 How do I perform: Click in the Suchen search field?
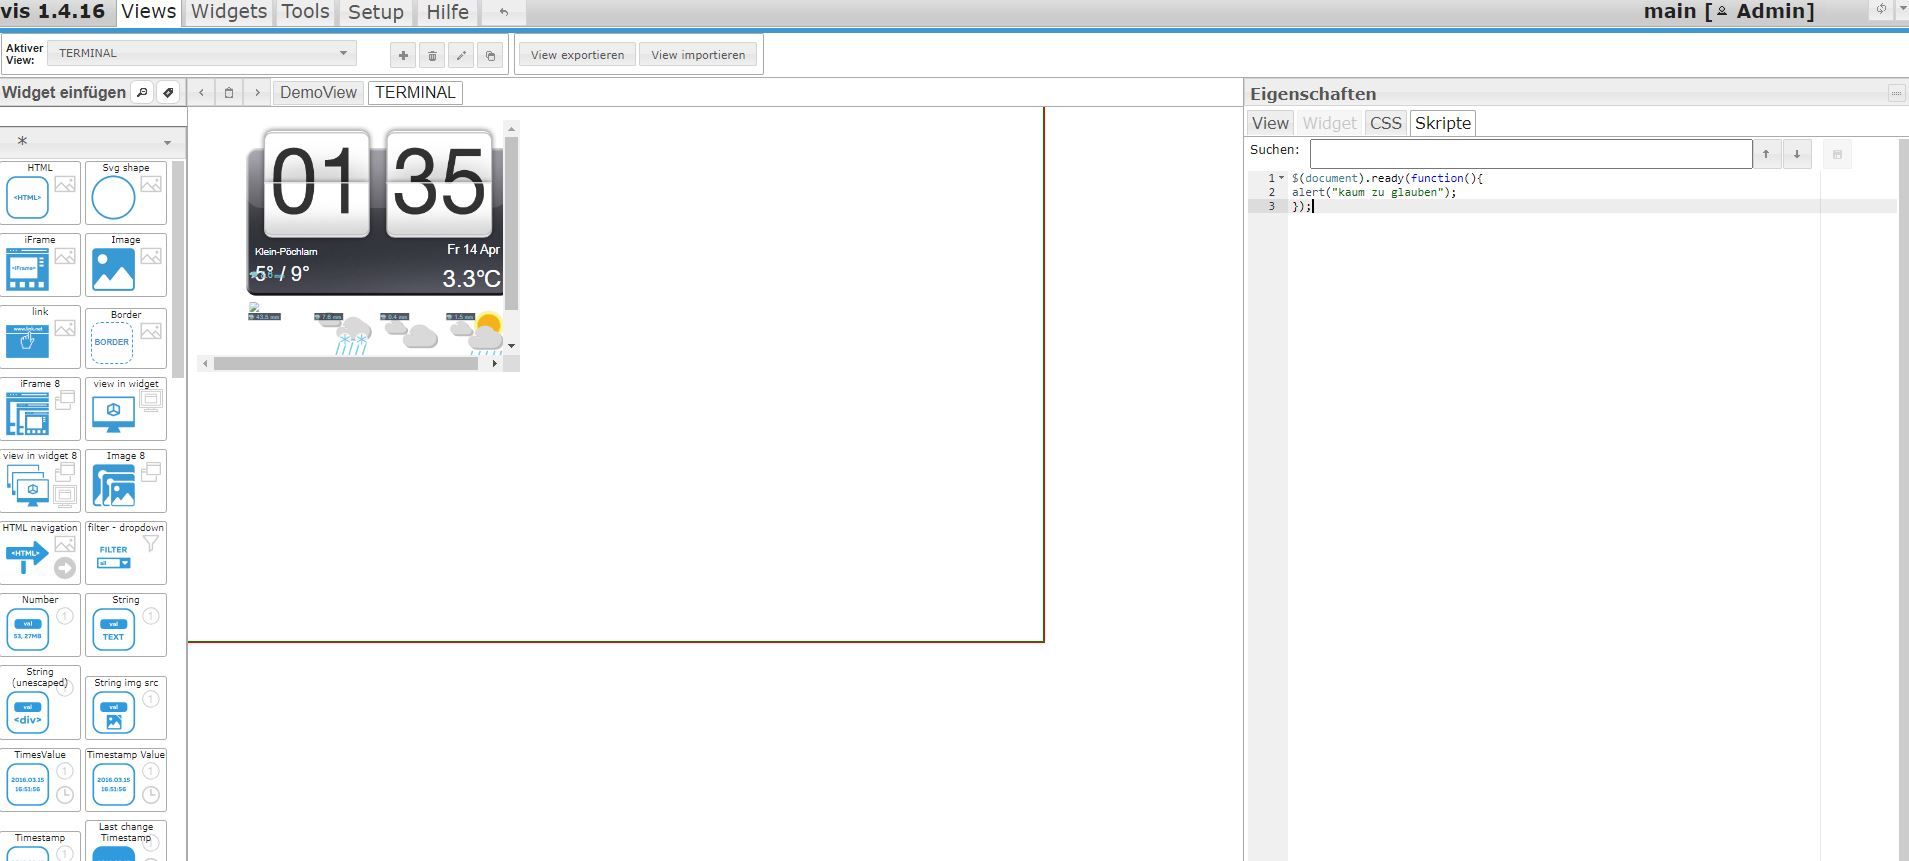click(1531, 154)
